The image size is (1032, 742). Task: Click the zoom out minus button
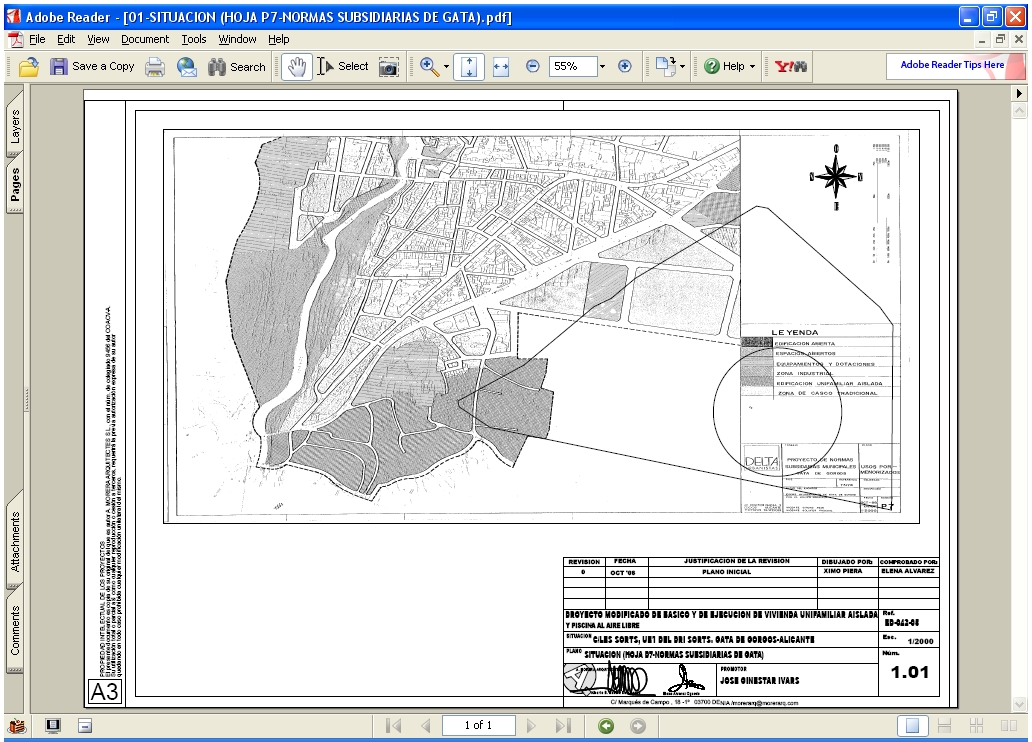pyautogui.click(x=532, y=67)
